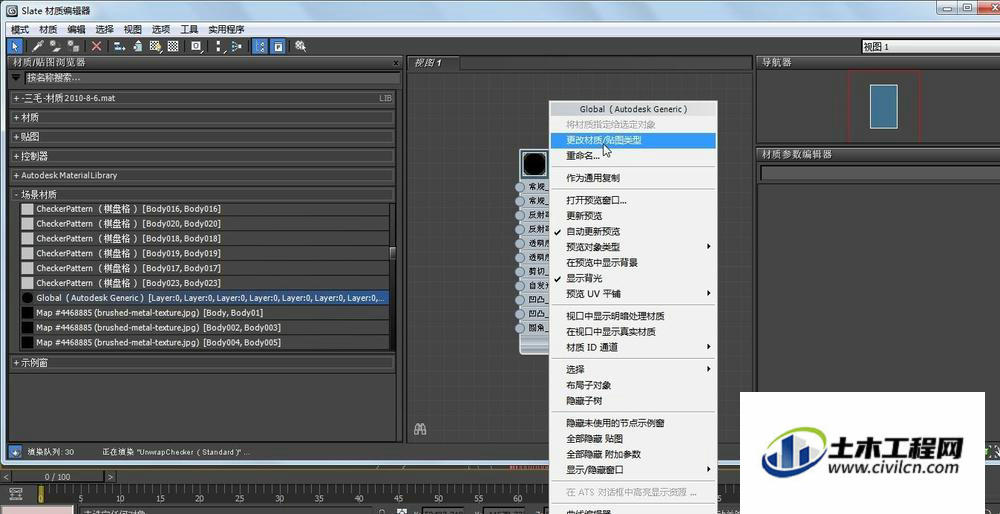Click the Lay Out Children icon
Image resolution: width=1000 pixels, height=514 pixels.
(237, 46)
